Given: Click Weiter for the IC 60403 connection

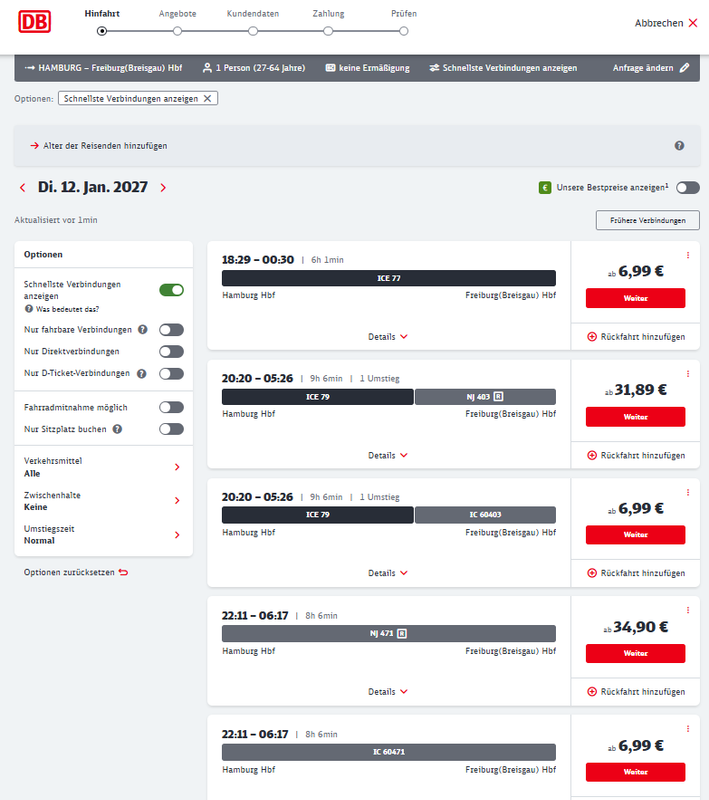Looking at the screenshot, I should click(635, 535).
